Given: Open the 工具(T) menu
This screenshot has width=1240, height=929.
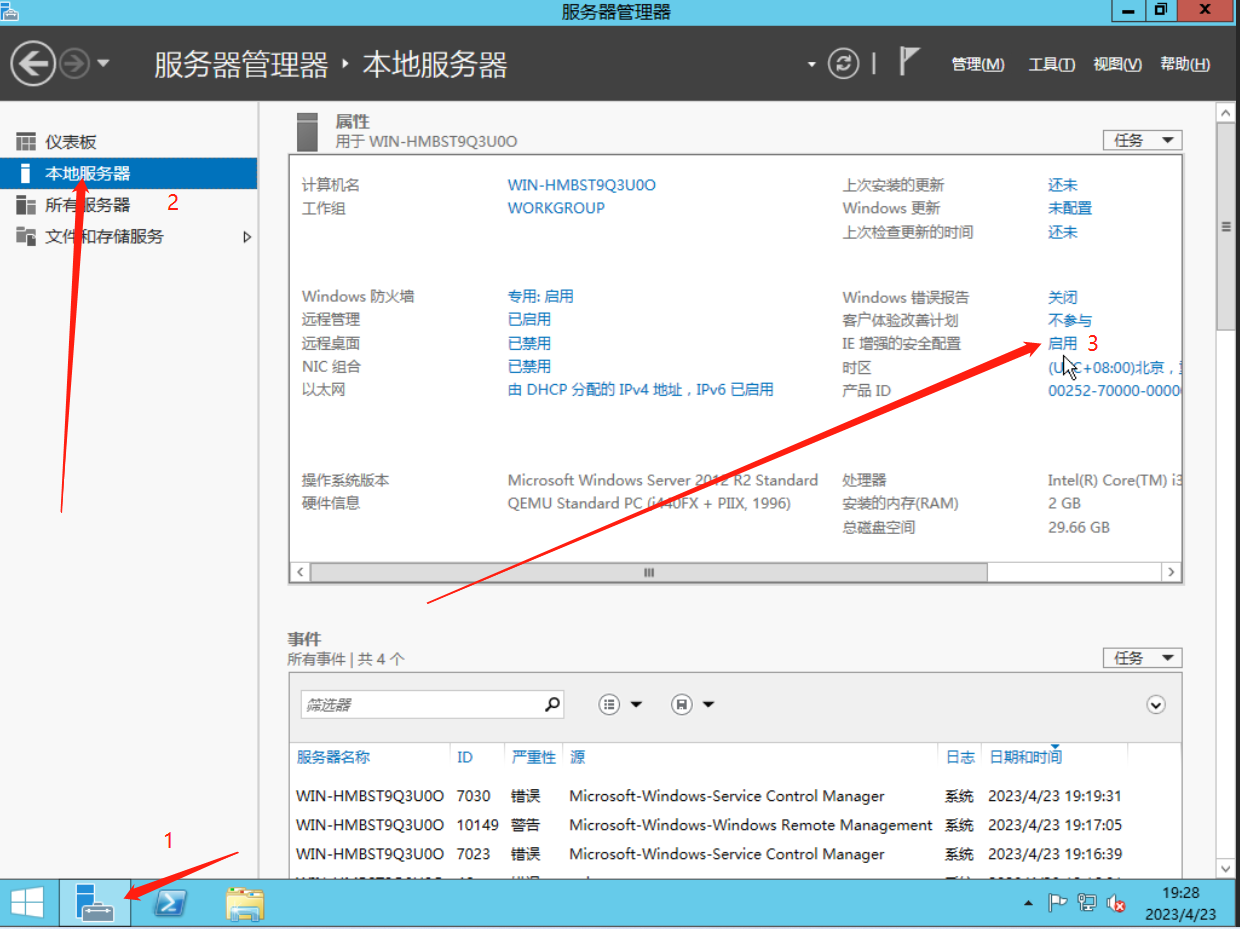Looking at the screenshot, I should (1051, 64).
